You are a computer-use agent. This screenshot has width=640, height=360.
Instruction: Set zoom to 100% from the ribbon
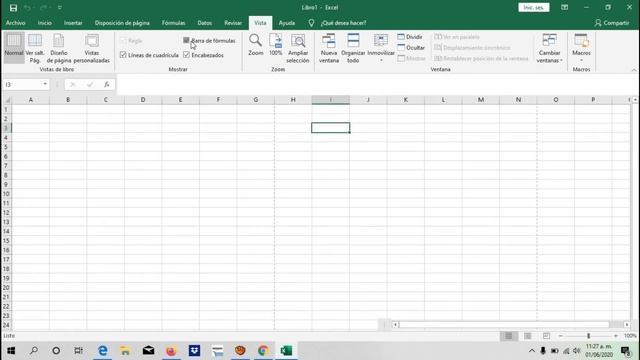(276, 45)
